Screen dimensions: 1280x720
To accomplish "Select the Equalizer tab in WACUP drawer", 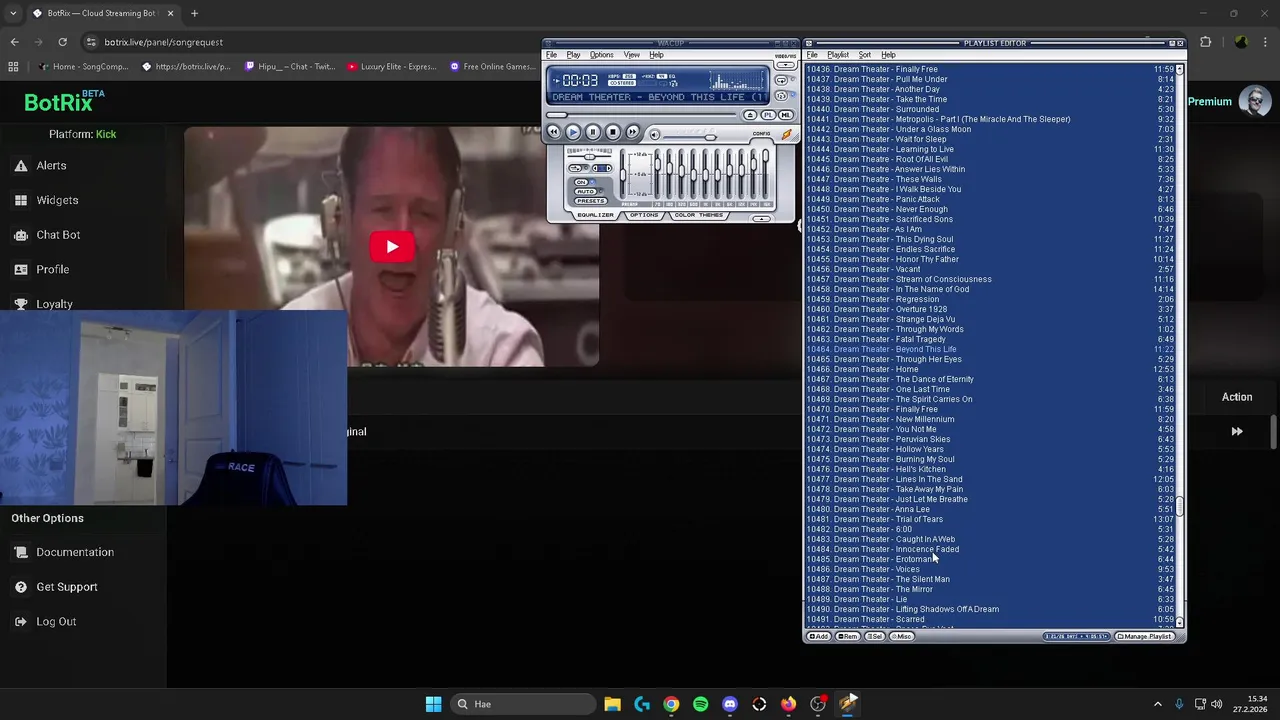I will tap(595, 215).
